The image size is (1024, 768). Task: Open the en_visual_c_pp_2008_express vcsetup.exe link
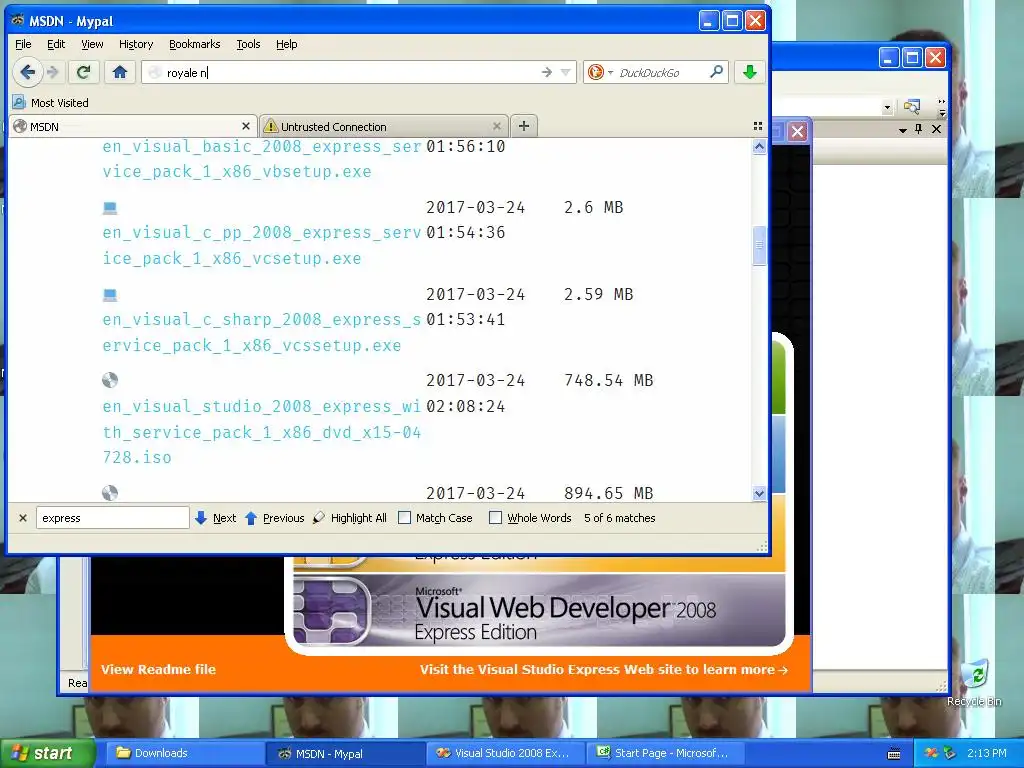point(261,246)
